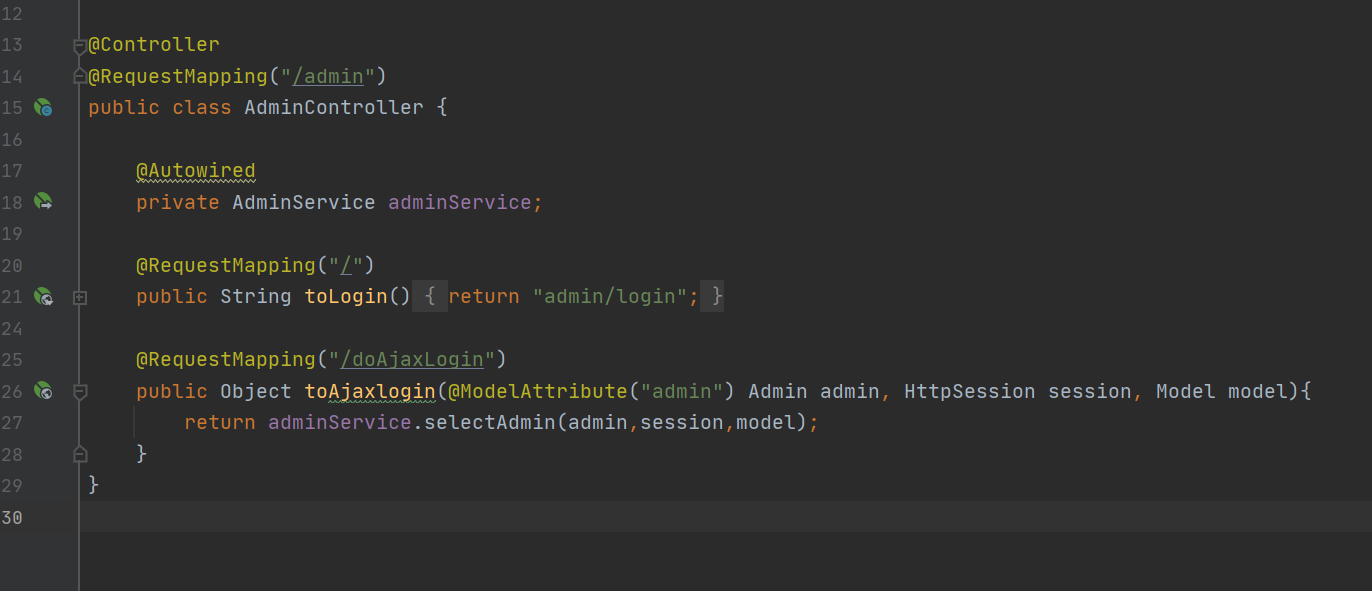This screenshot has width=1372, height=591.
Task: Click the selectAdmin method call
Action: coord(490,422)
